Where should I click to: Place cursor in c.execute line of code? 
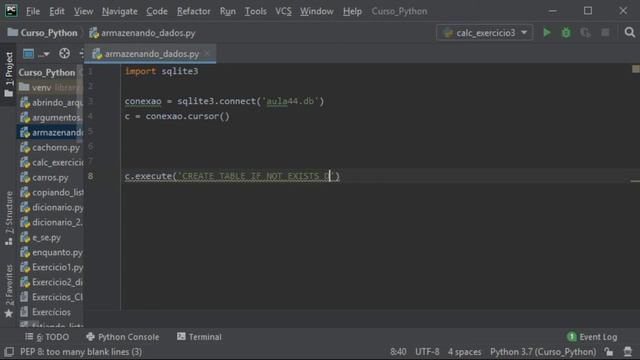tap(232, 176)
